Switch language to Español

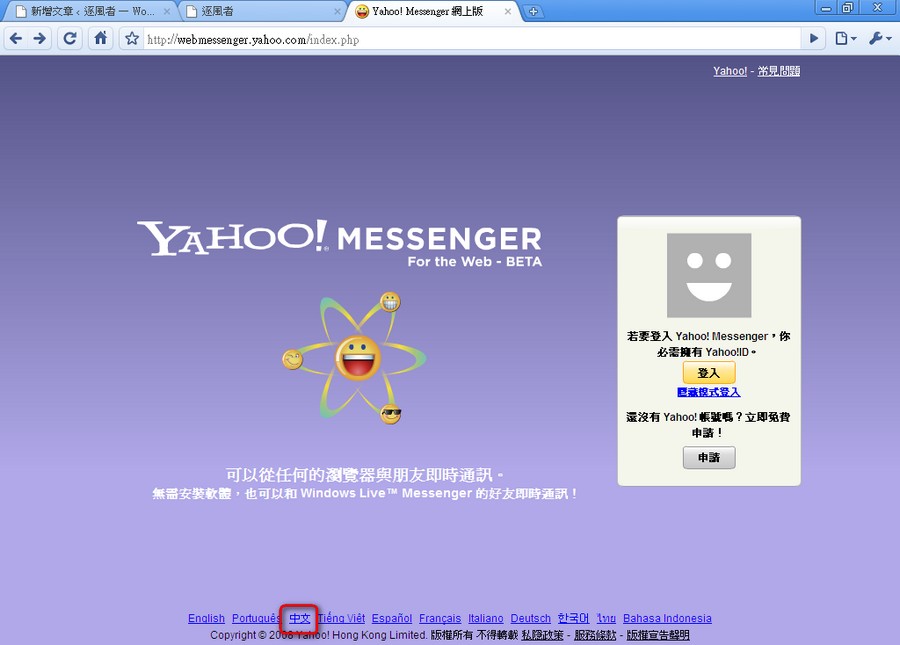[x=392, y=618]
